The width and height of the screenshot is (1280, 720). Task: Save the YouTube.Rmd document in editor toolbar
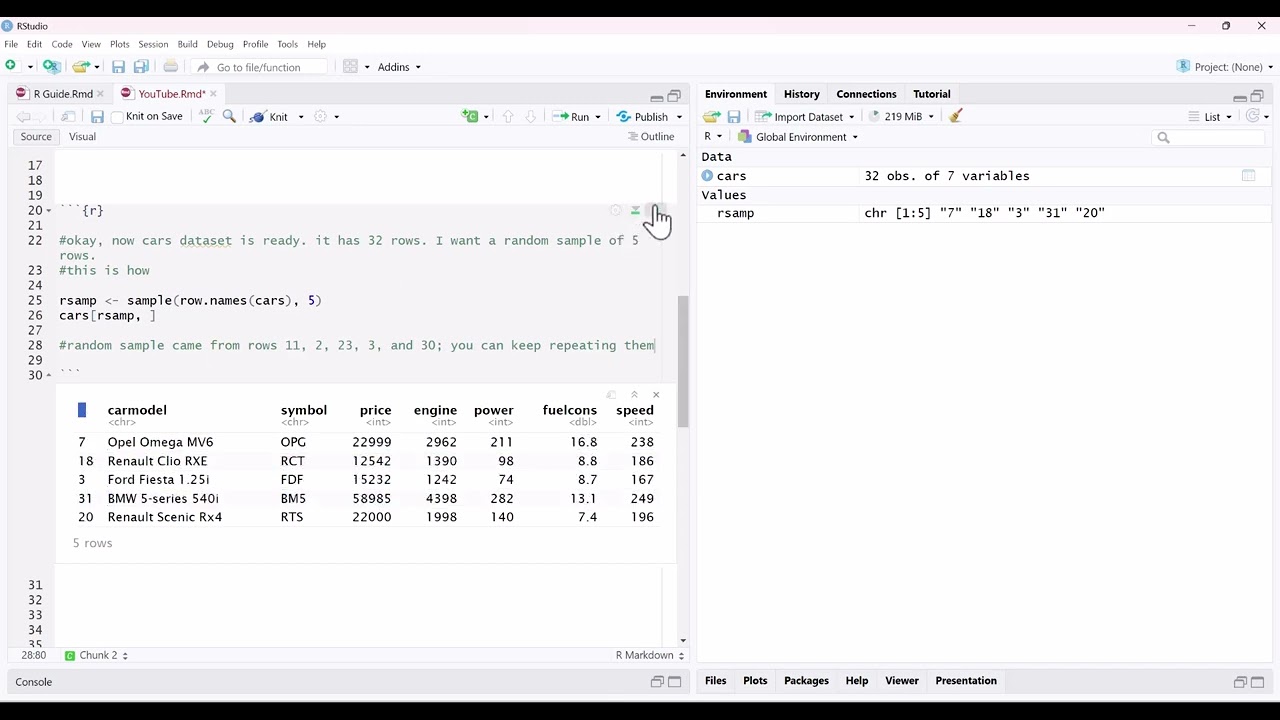click(97, 117)
